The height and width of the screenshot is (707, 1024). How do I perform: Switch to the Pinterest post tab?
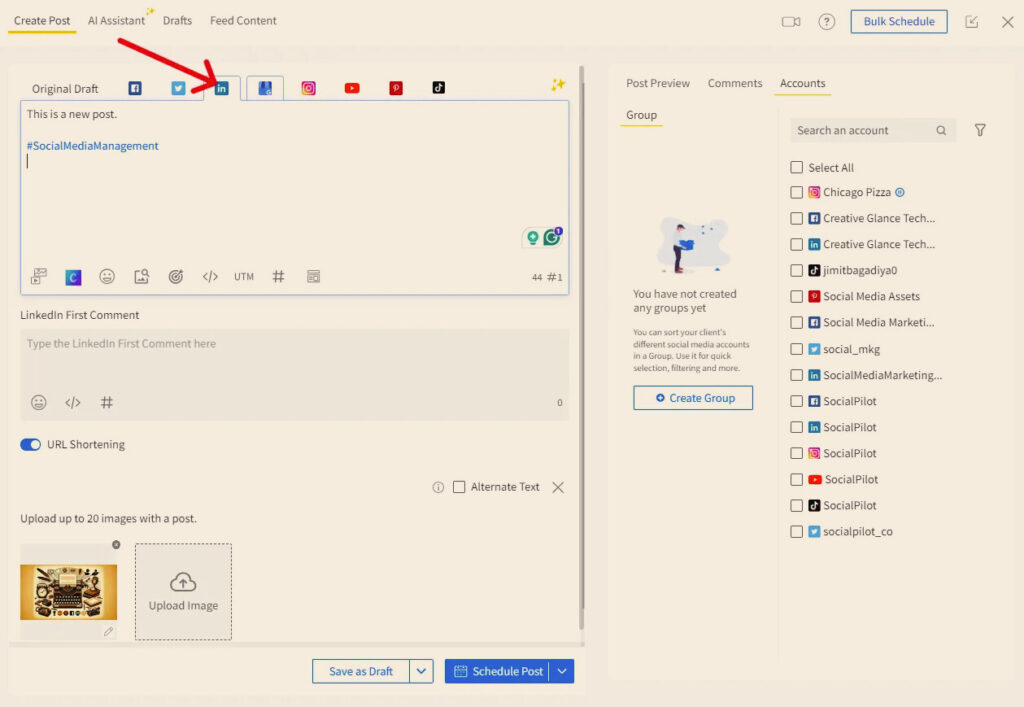pyautogui.click(x=396, y=88)
